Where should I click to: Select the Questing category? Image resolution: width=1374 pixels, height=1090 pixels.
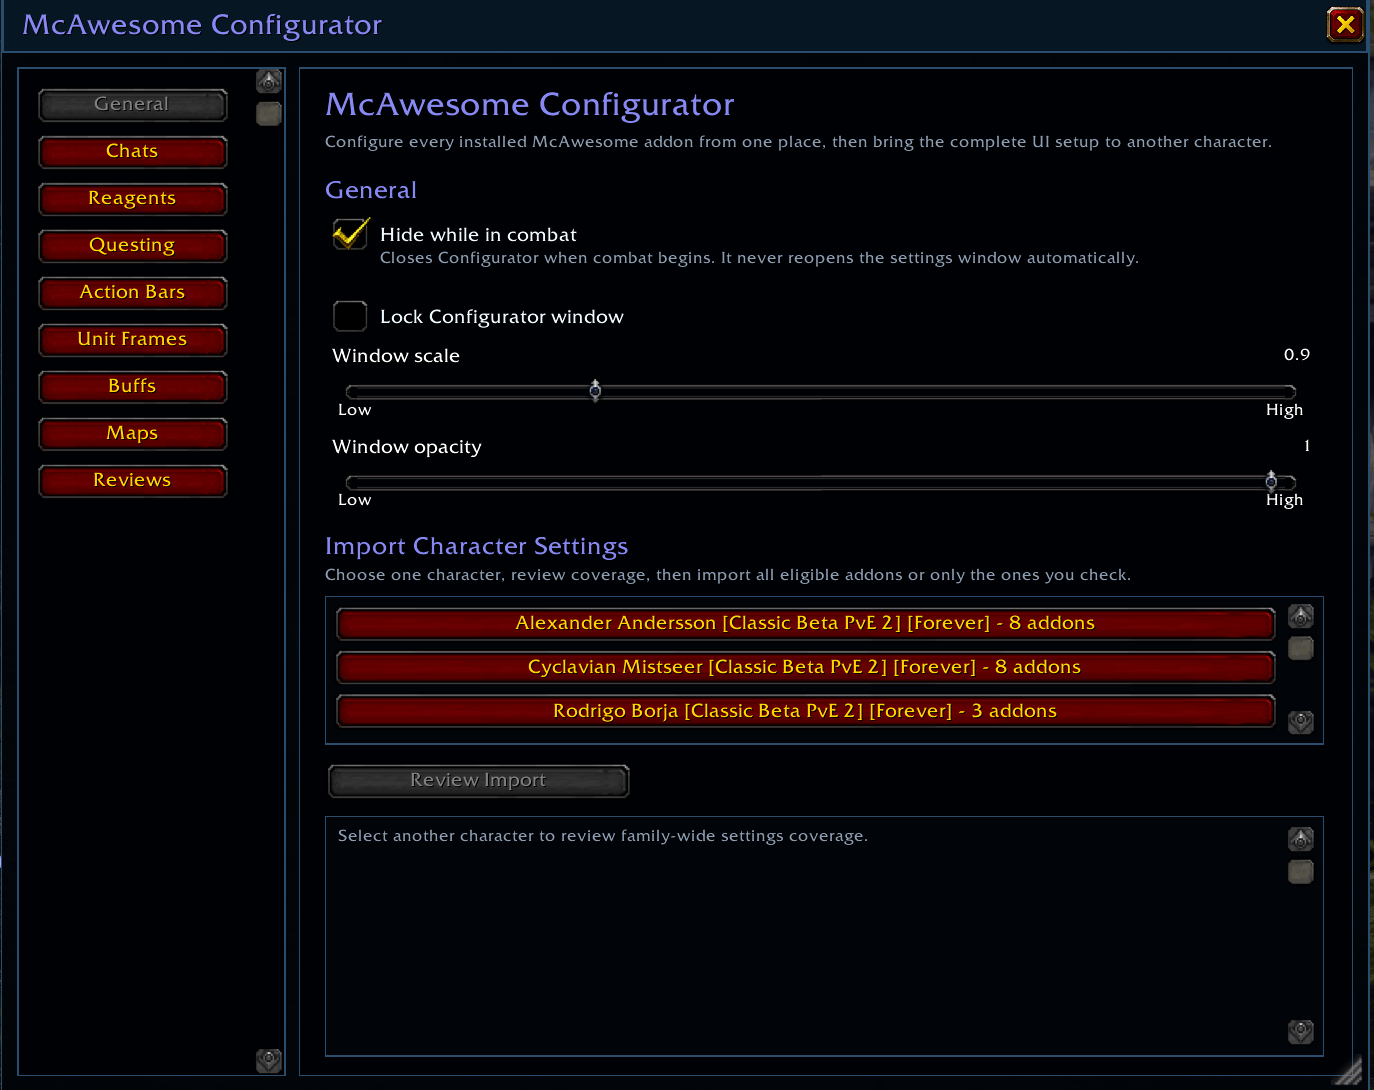coord(133,246)
